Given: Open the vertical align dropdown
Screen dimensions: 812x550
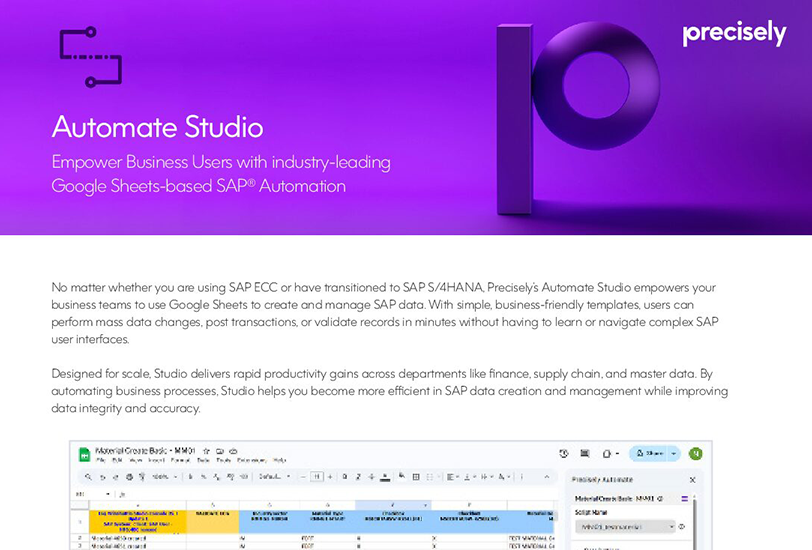Looking at the screenshot, I should pyautogui.click(x=470, y=477).
